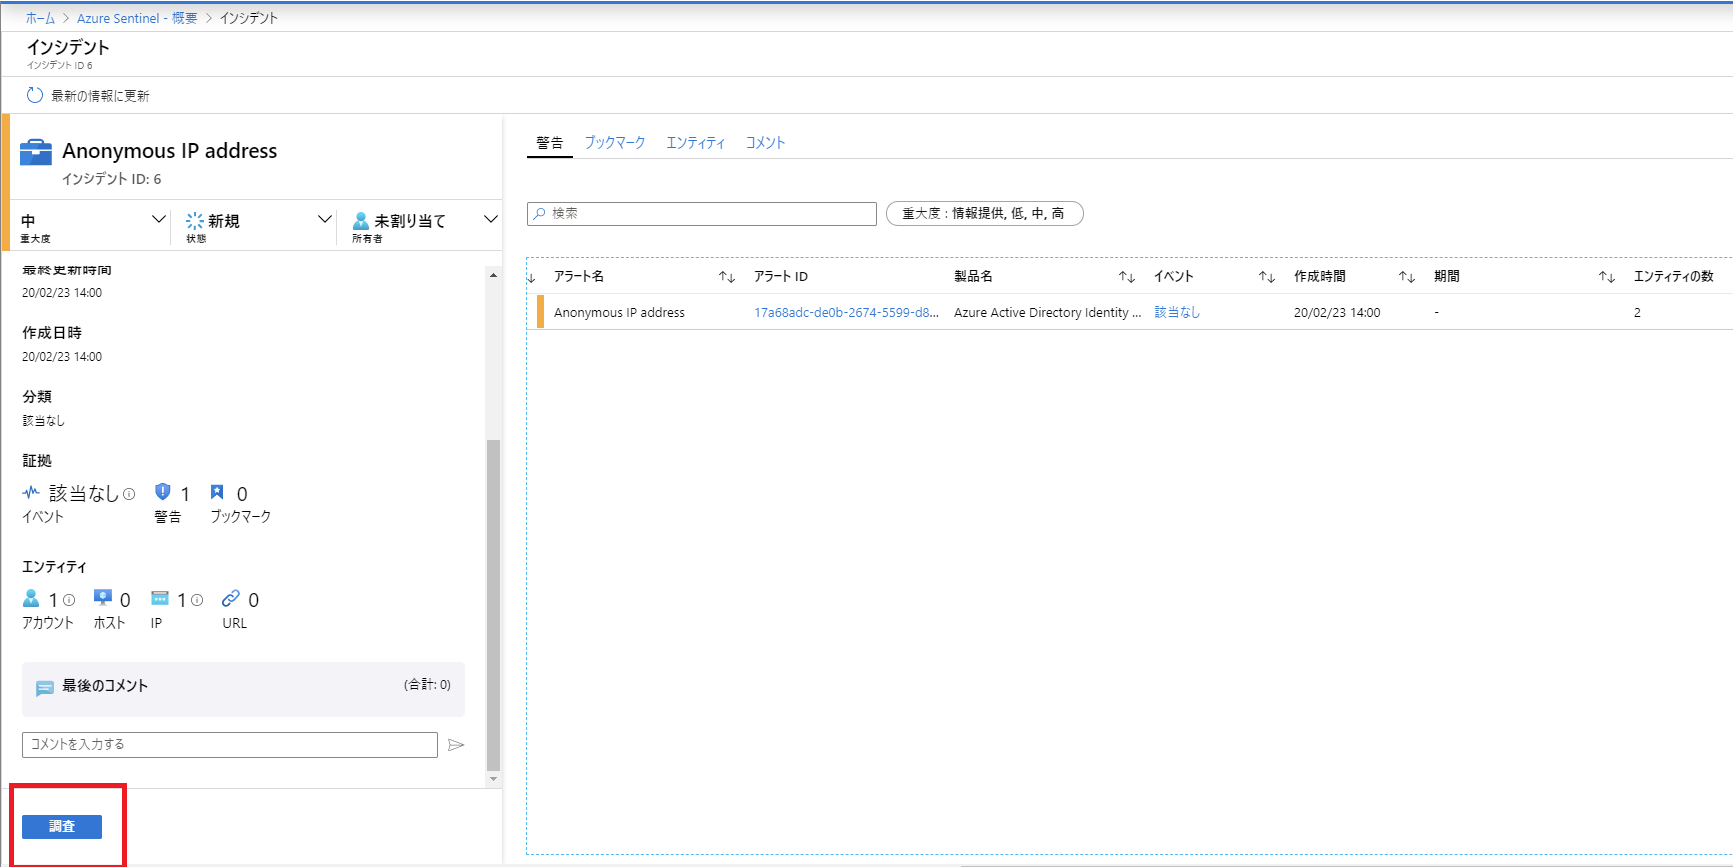Screen dimensions: 1734x868
Task: Click the scrollbar down arrow in incident panel
Action: pyautogui.click(x=493, y=778)
